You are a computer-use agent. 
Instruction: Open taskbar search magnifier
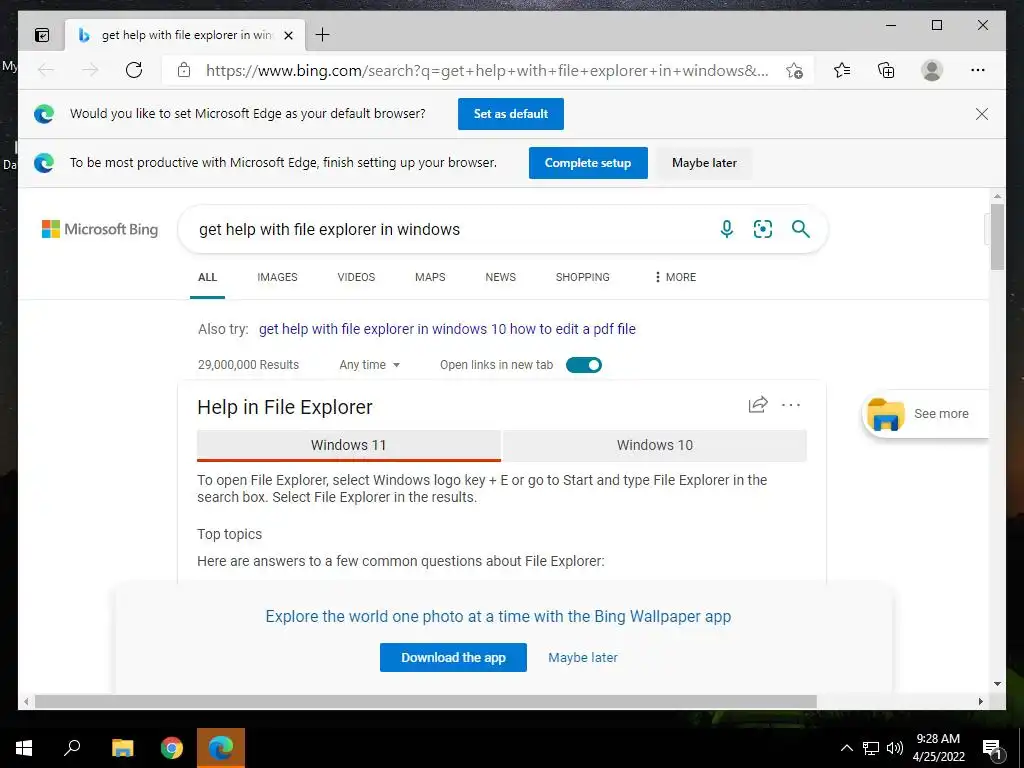point(72,748)
